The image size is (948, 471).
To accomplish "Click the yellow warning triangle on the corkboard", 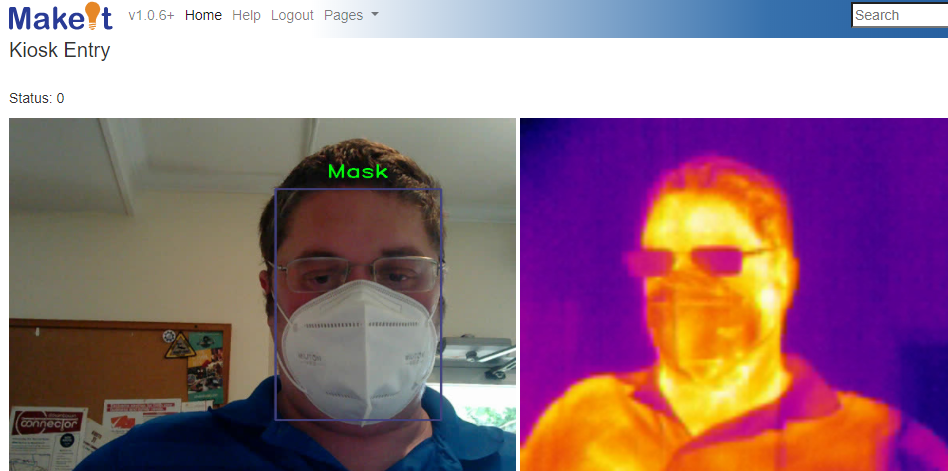I will pyautogui.click(x=180, y=345).
